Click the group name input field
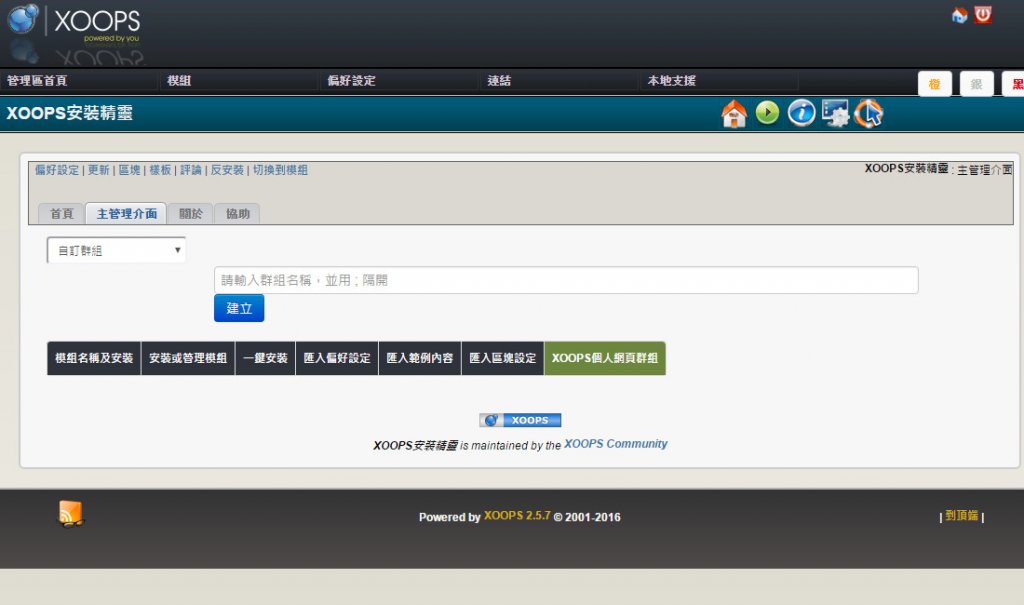1024x605 pixels. 566,281
